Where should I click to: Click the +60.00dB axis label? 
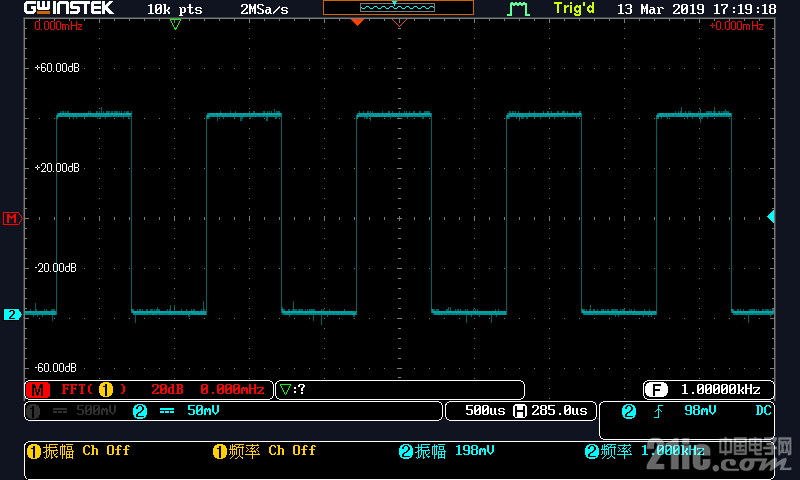[57, 68]
